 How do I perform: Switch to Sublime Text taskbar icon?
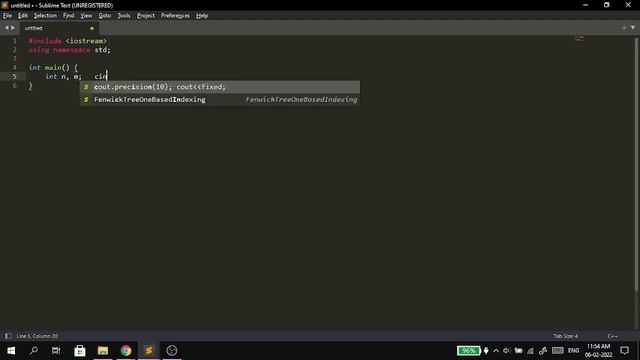point(149,351)
